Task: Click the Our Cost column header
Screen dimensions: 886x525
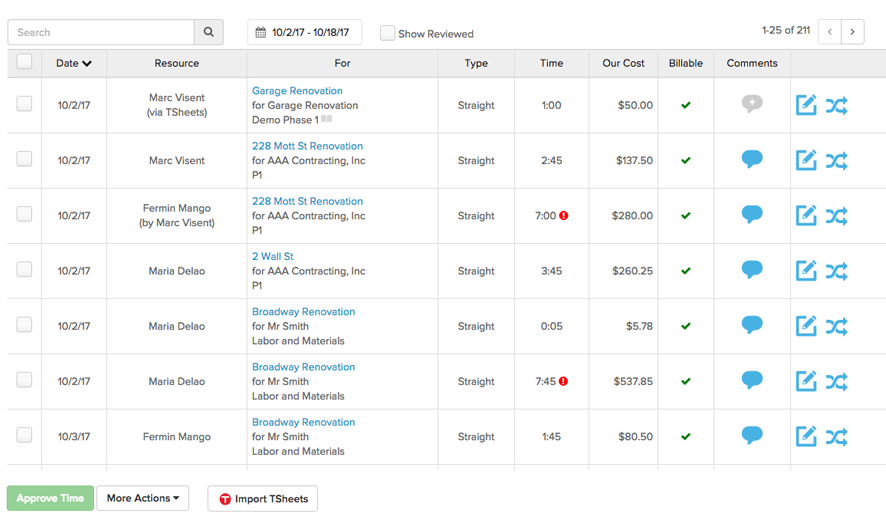Action: coord(623,63)
